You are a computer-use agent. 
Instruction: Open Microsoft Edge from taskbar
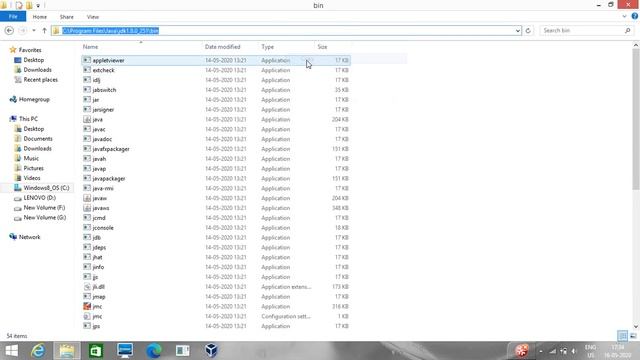(153, 351)
